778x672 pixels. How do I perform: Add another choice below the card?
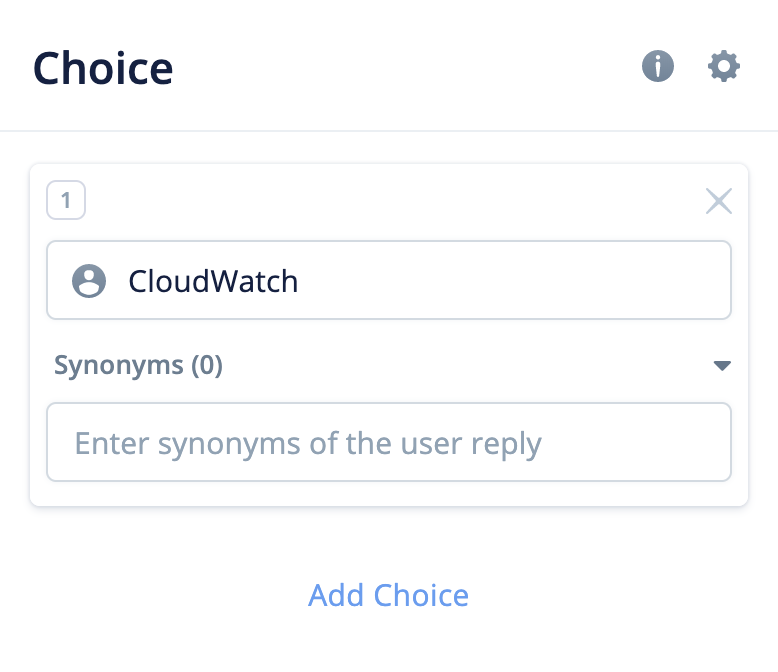tap(388, 595)
